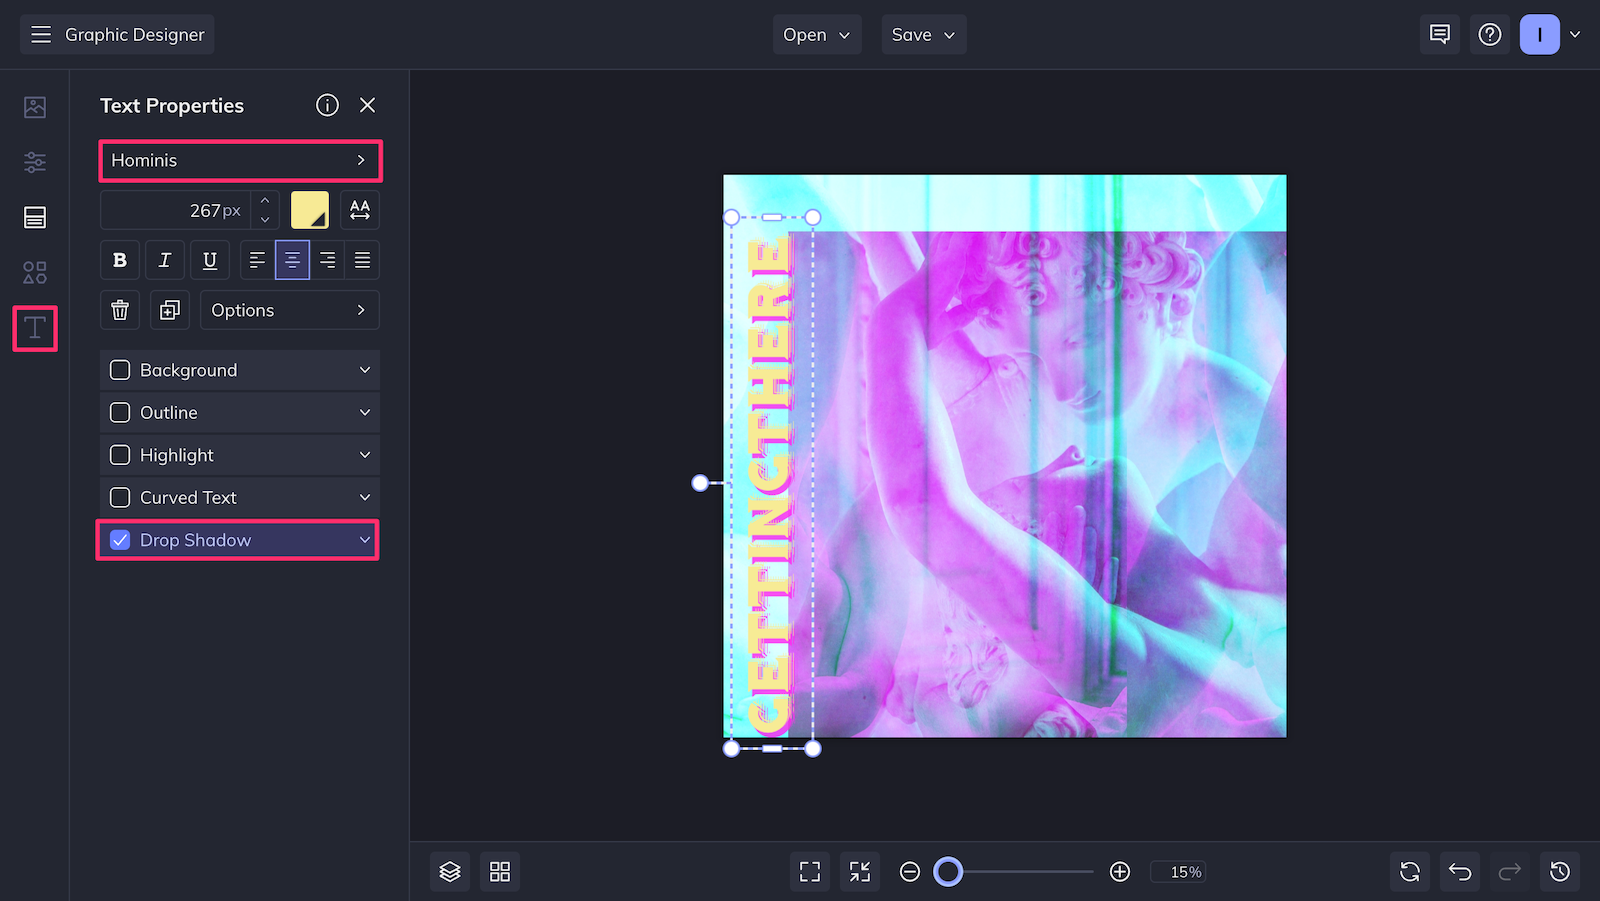Screen dimensions: 1600x901
Task: Open the Templates panel in the sidebar
Action: tap(35, 217)
